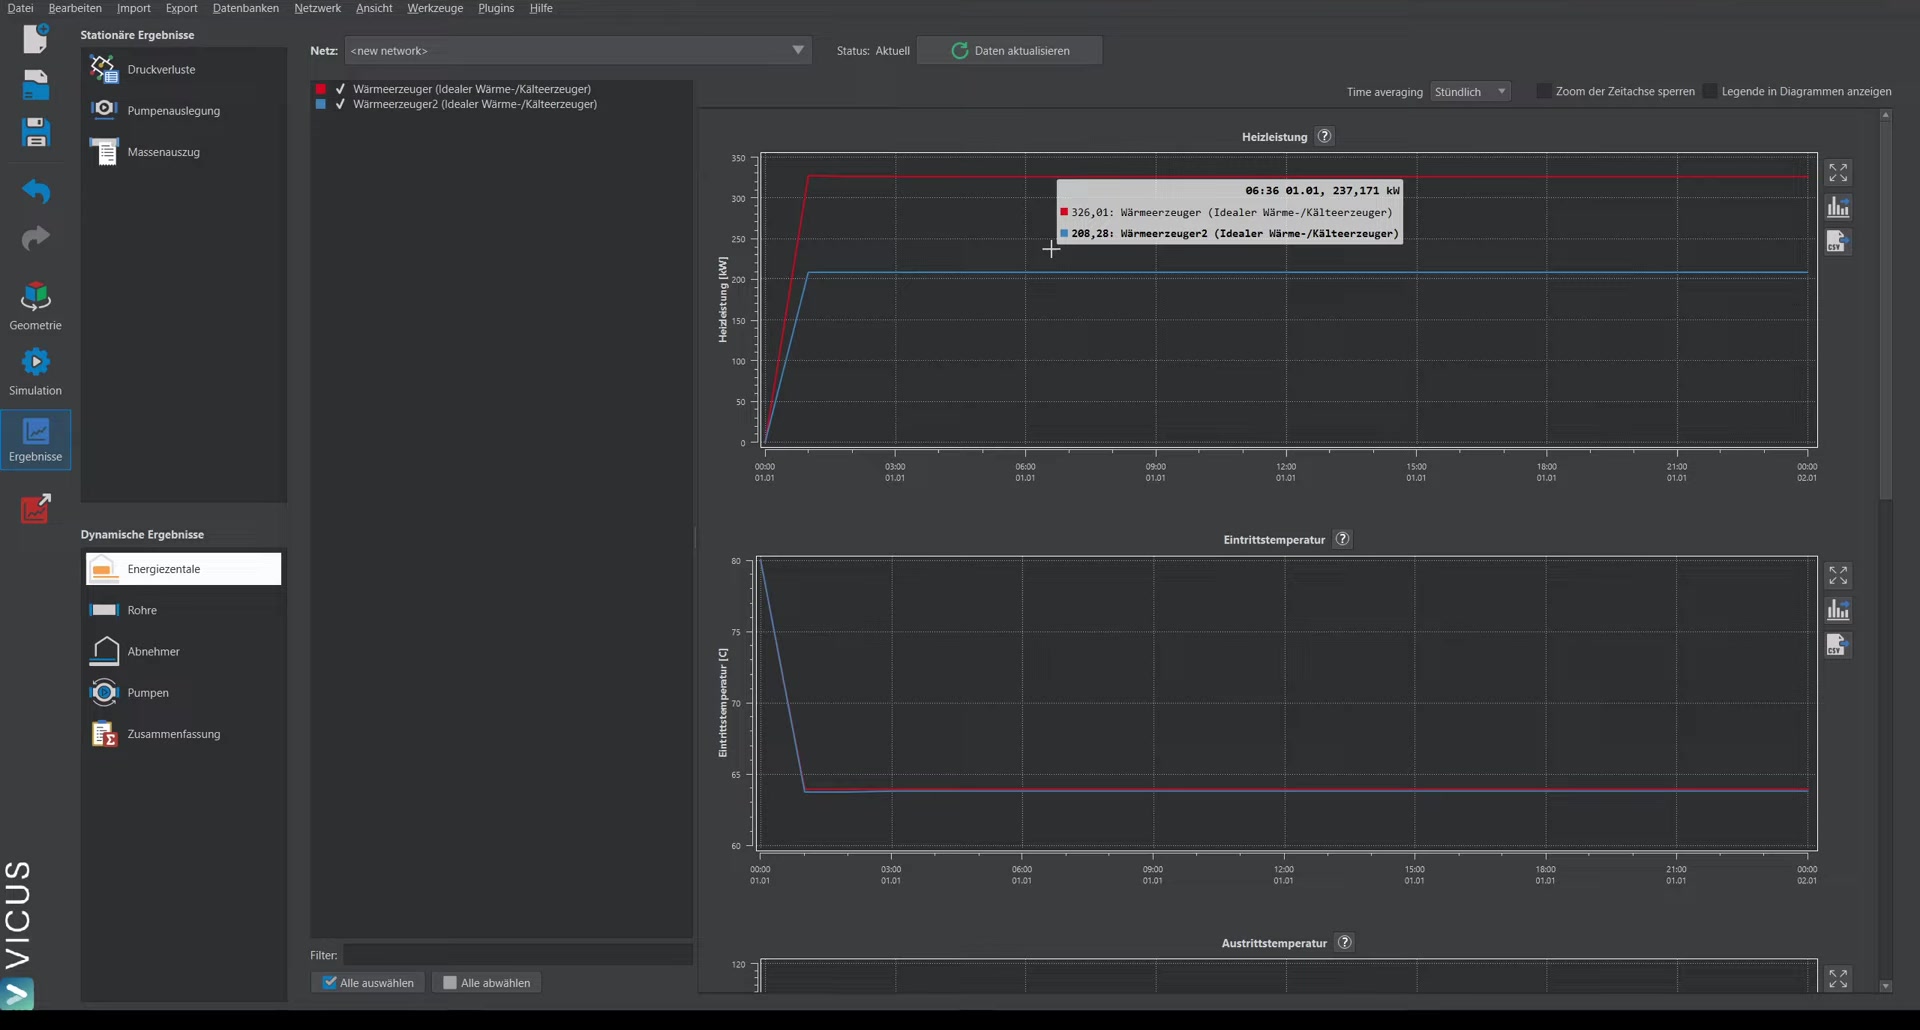Click the new project file icon

tap(36, 38)
